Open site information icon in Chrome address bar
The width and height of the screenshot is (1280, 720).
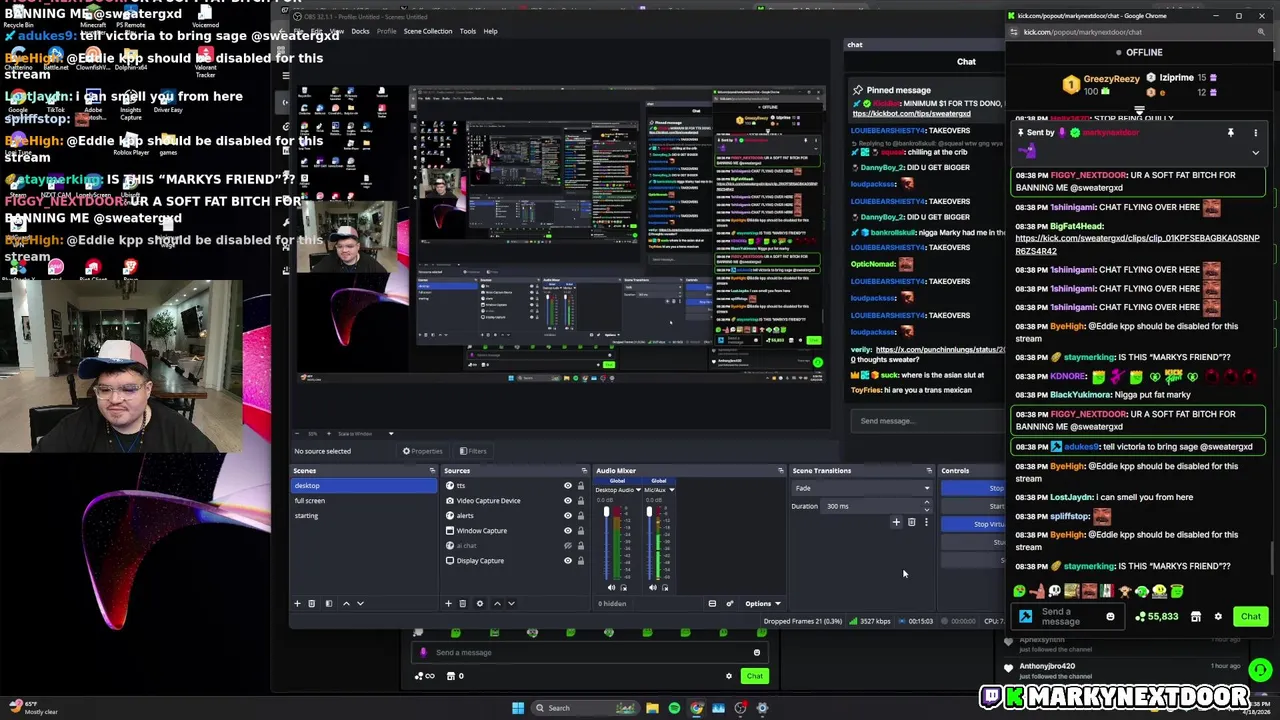1014,32
